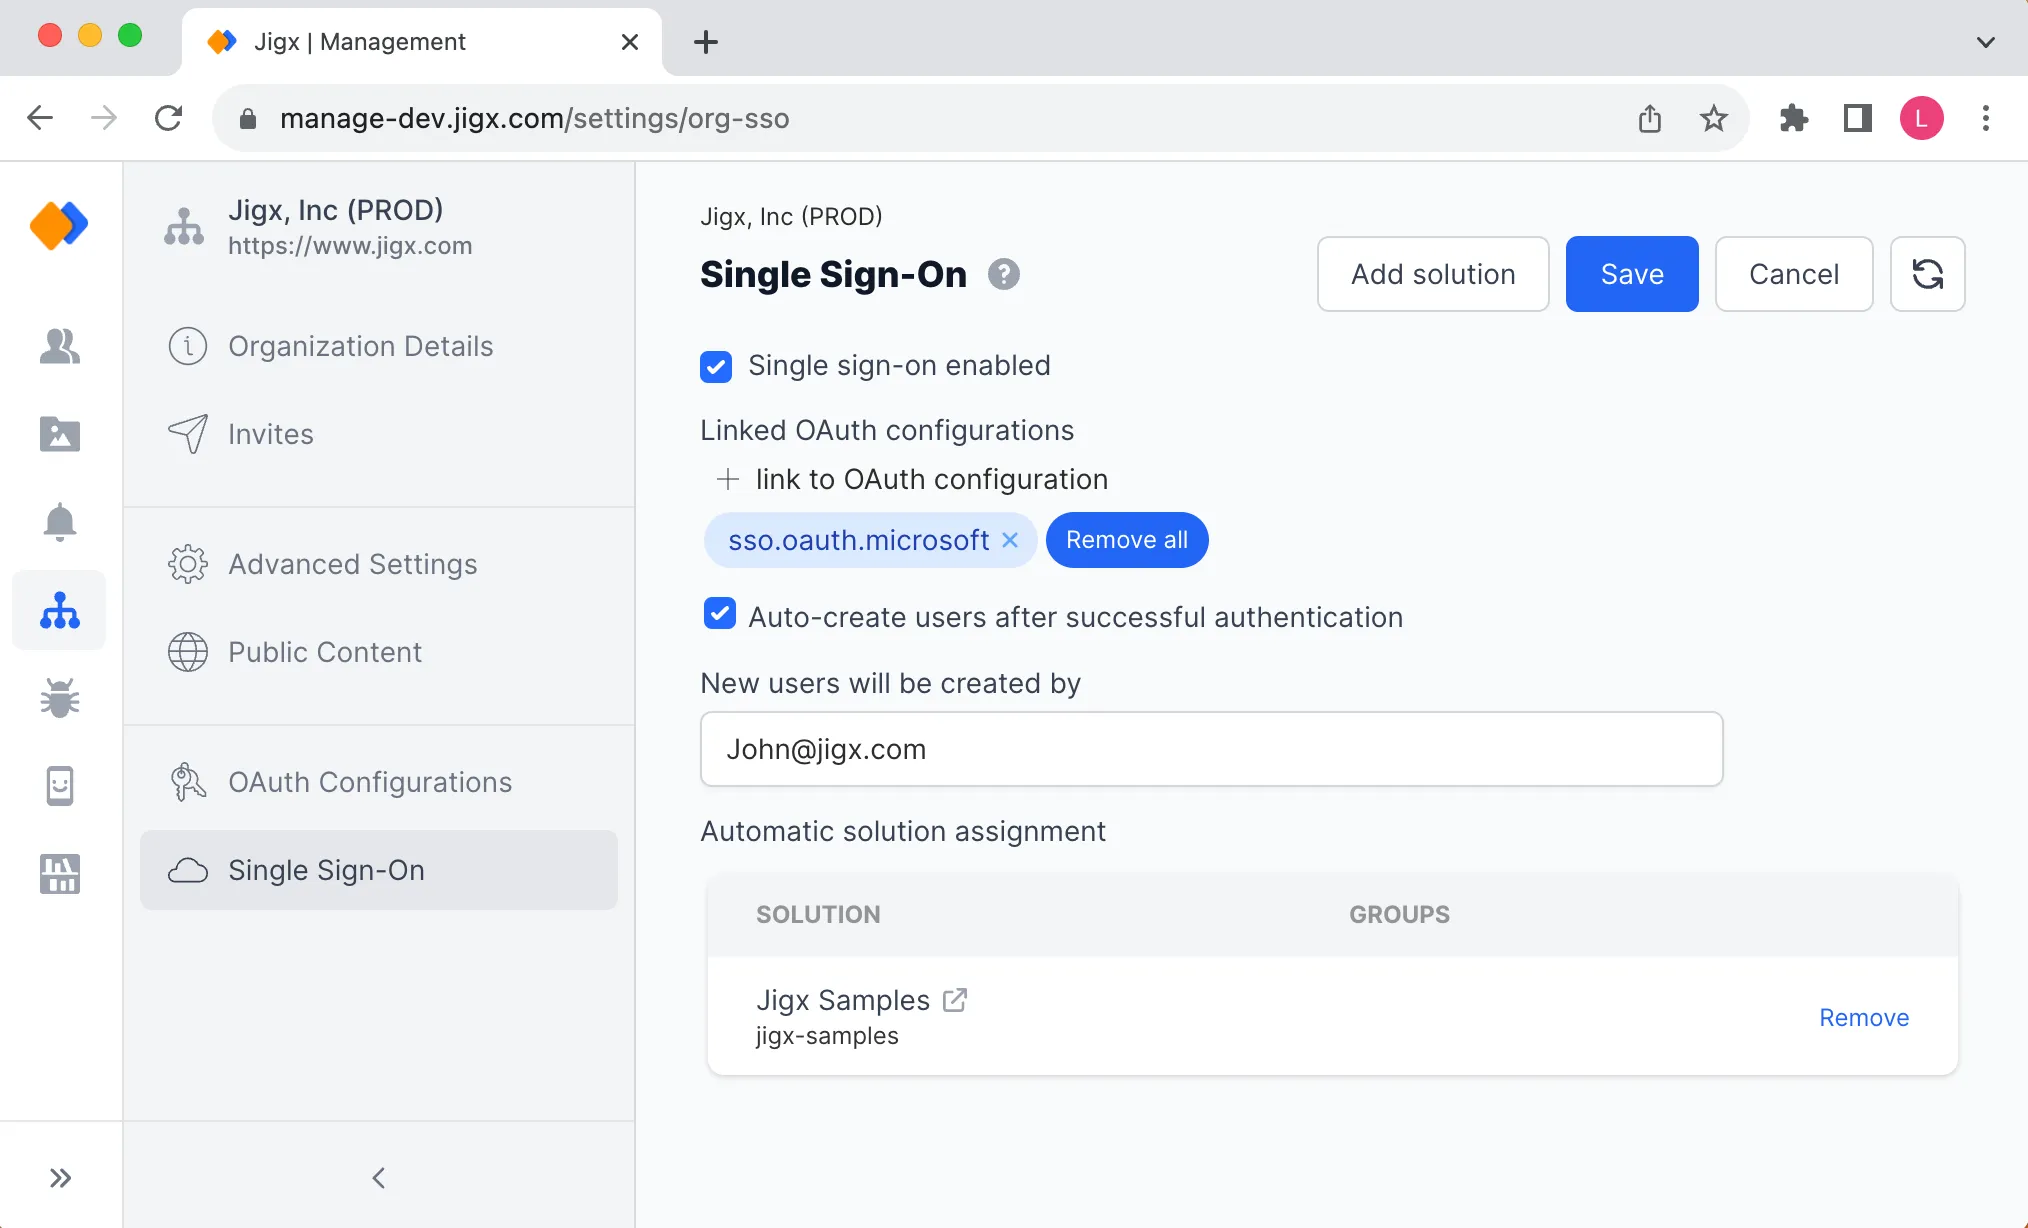Screen dimensions: 2028x1228
Task: Click the plus icon to link OAuth
Action: pos(728,479)
